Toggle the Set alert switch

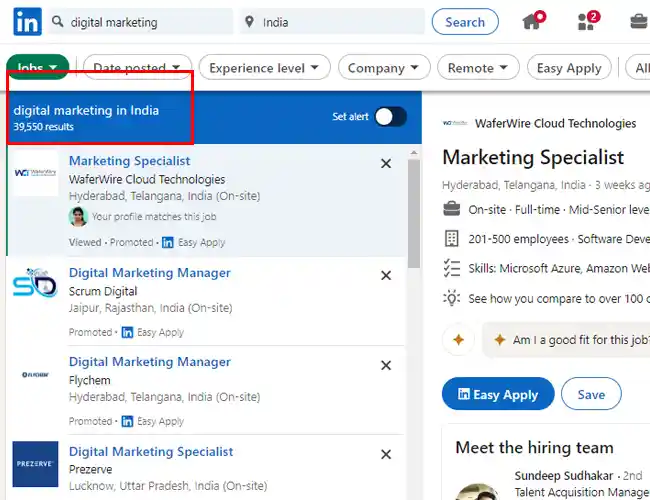pos(390,117)
